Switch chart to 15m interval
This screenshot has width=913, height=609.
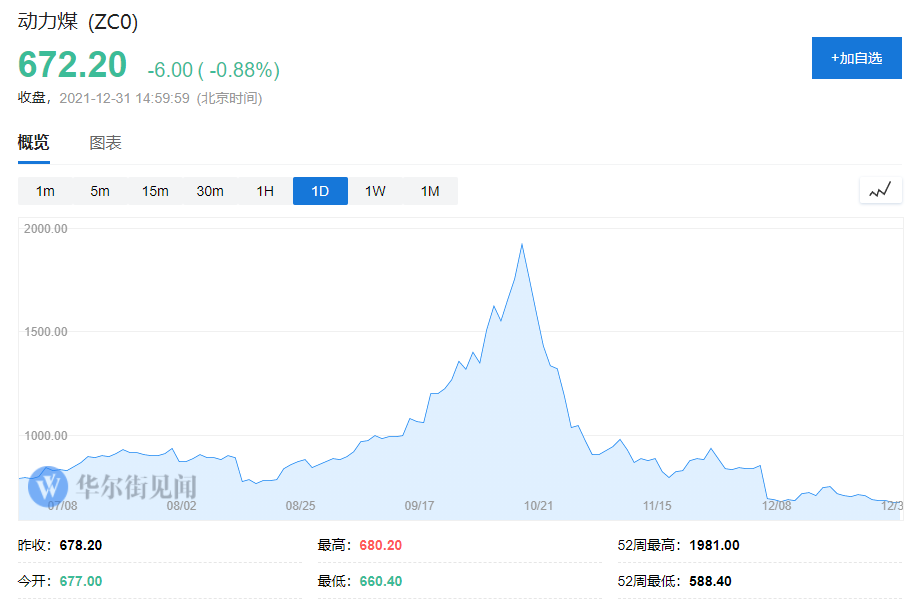(155, 191)
